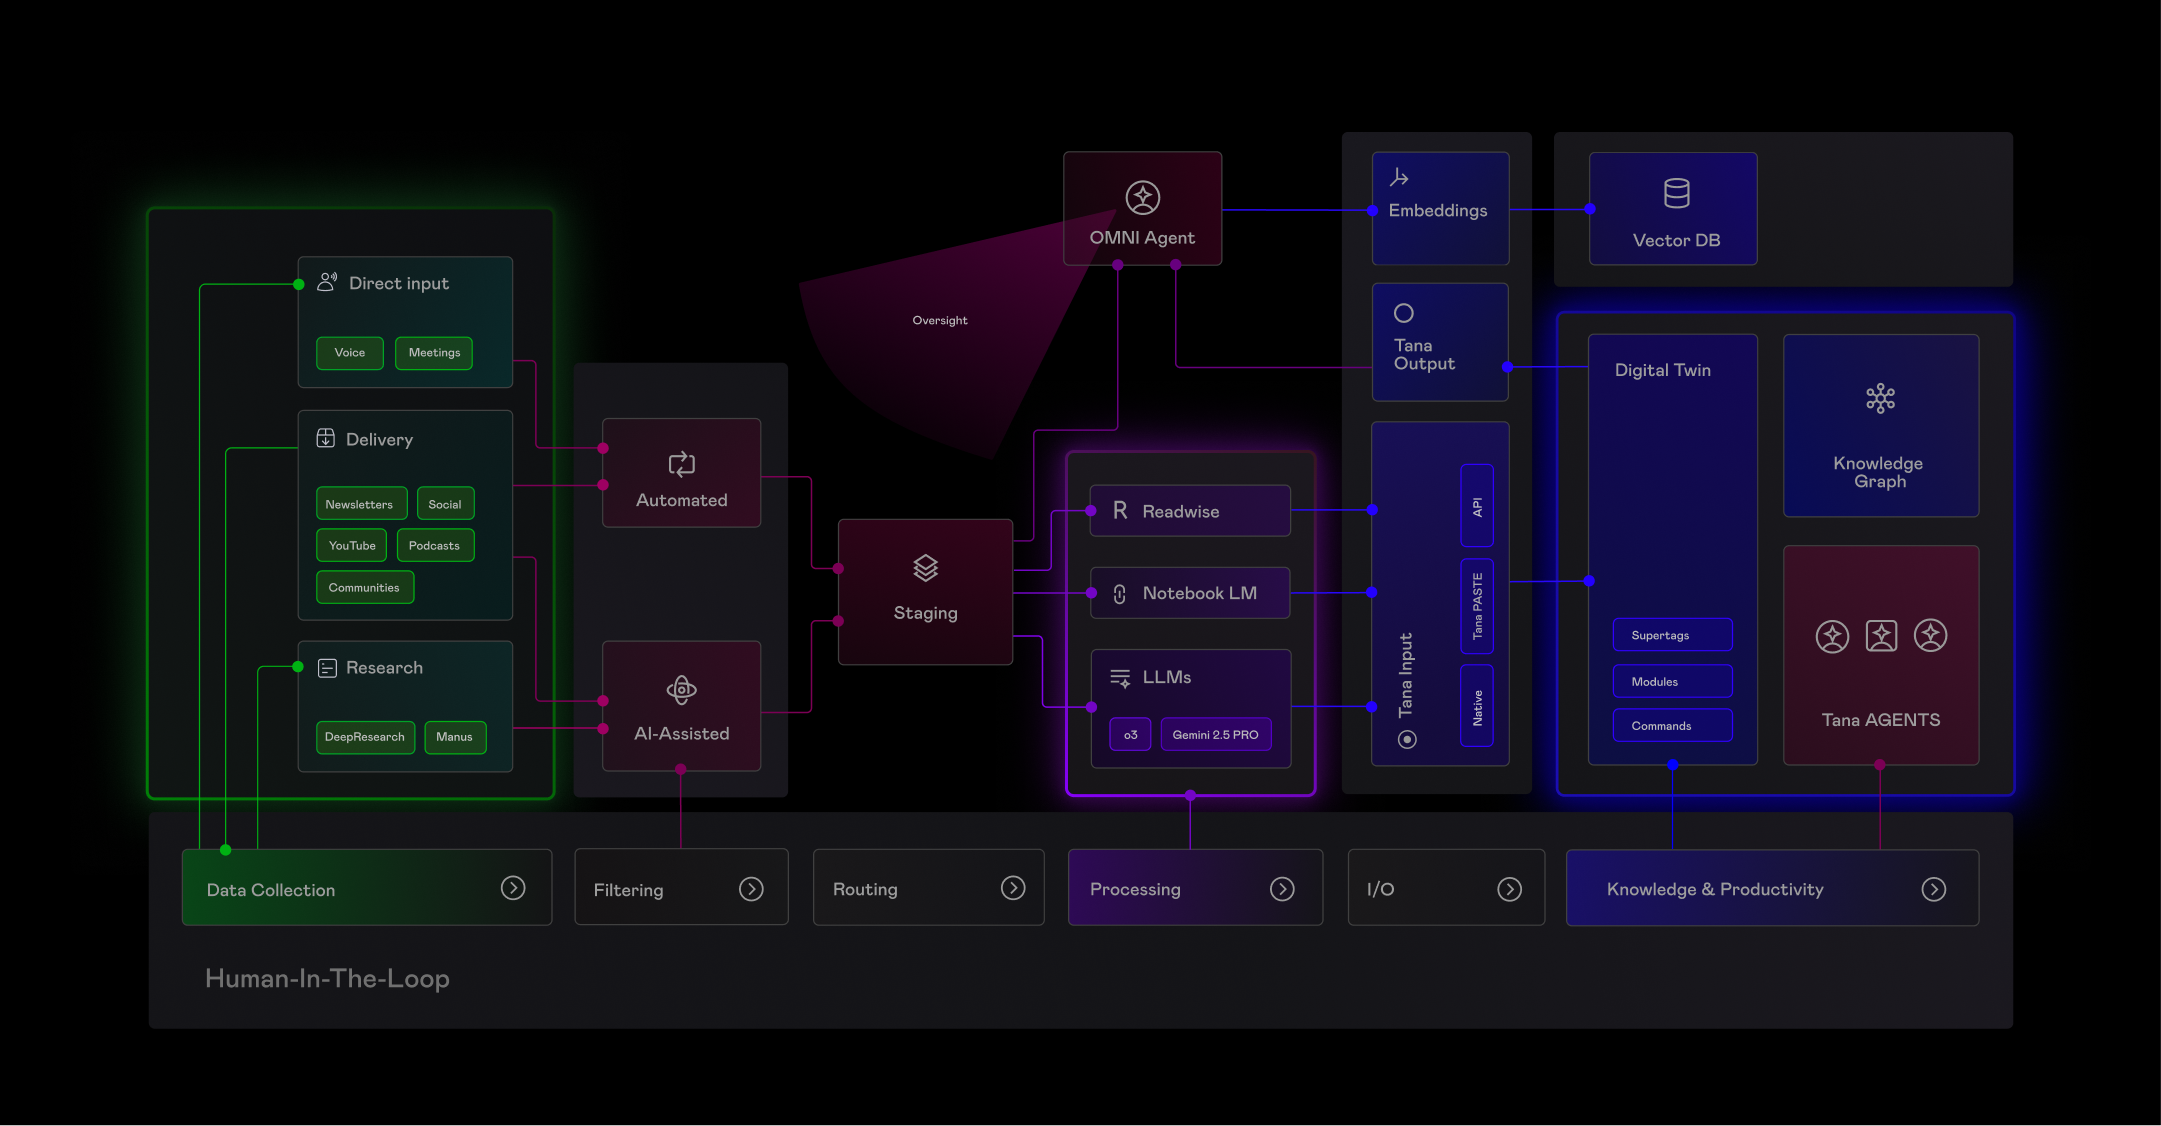The width and height of the screenshot is (2161, 1126).
Task: Click the Vector DB database icon
Action: [1676, 193]
